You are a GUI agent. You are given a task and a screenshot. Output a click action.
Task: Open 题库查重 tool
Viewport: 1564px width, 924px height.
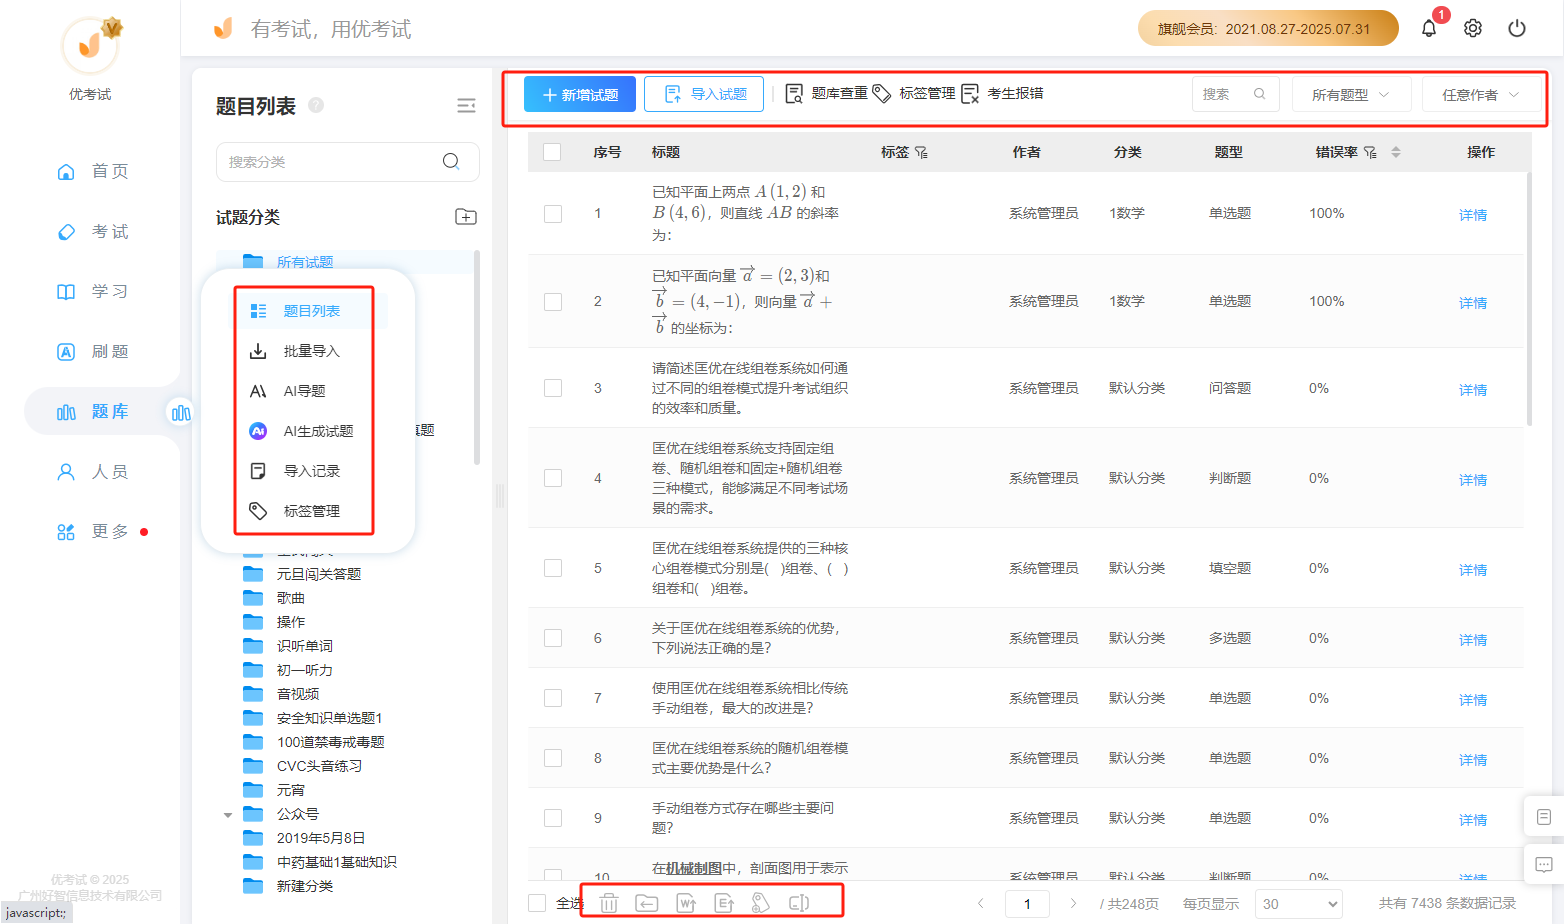coord(826,93)
